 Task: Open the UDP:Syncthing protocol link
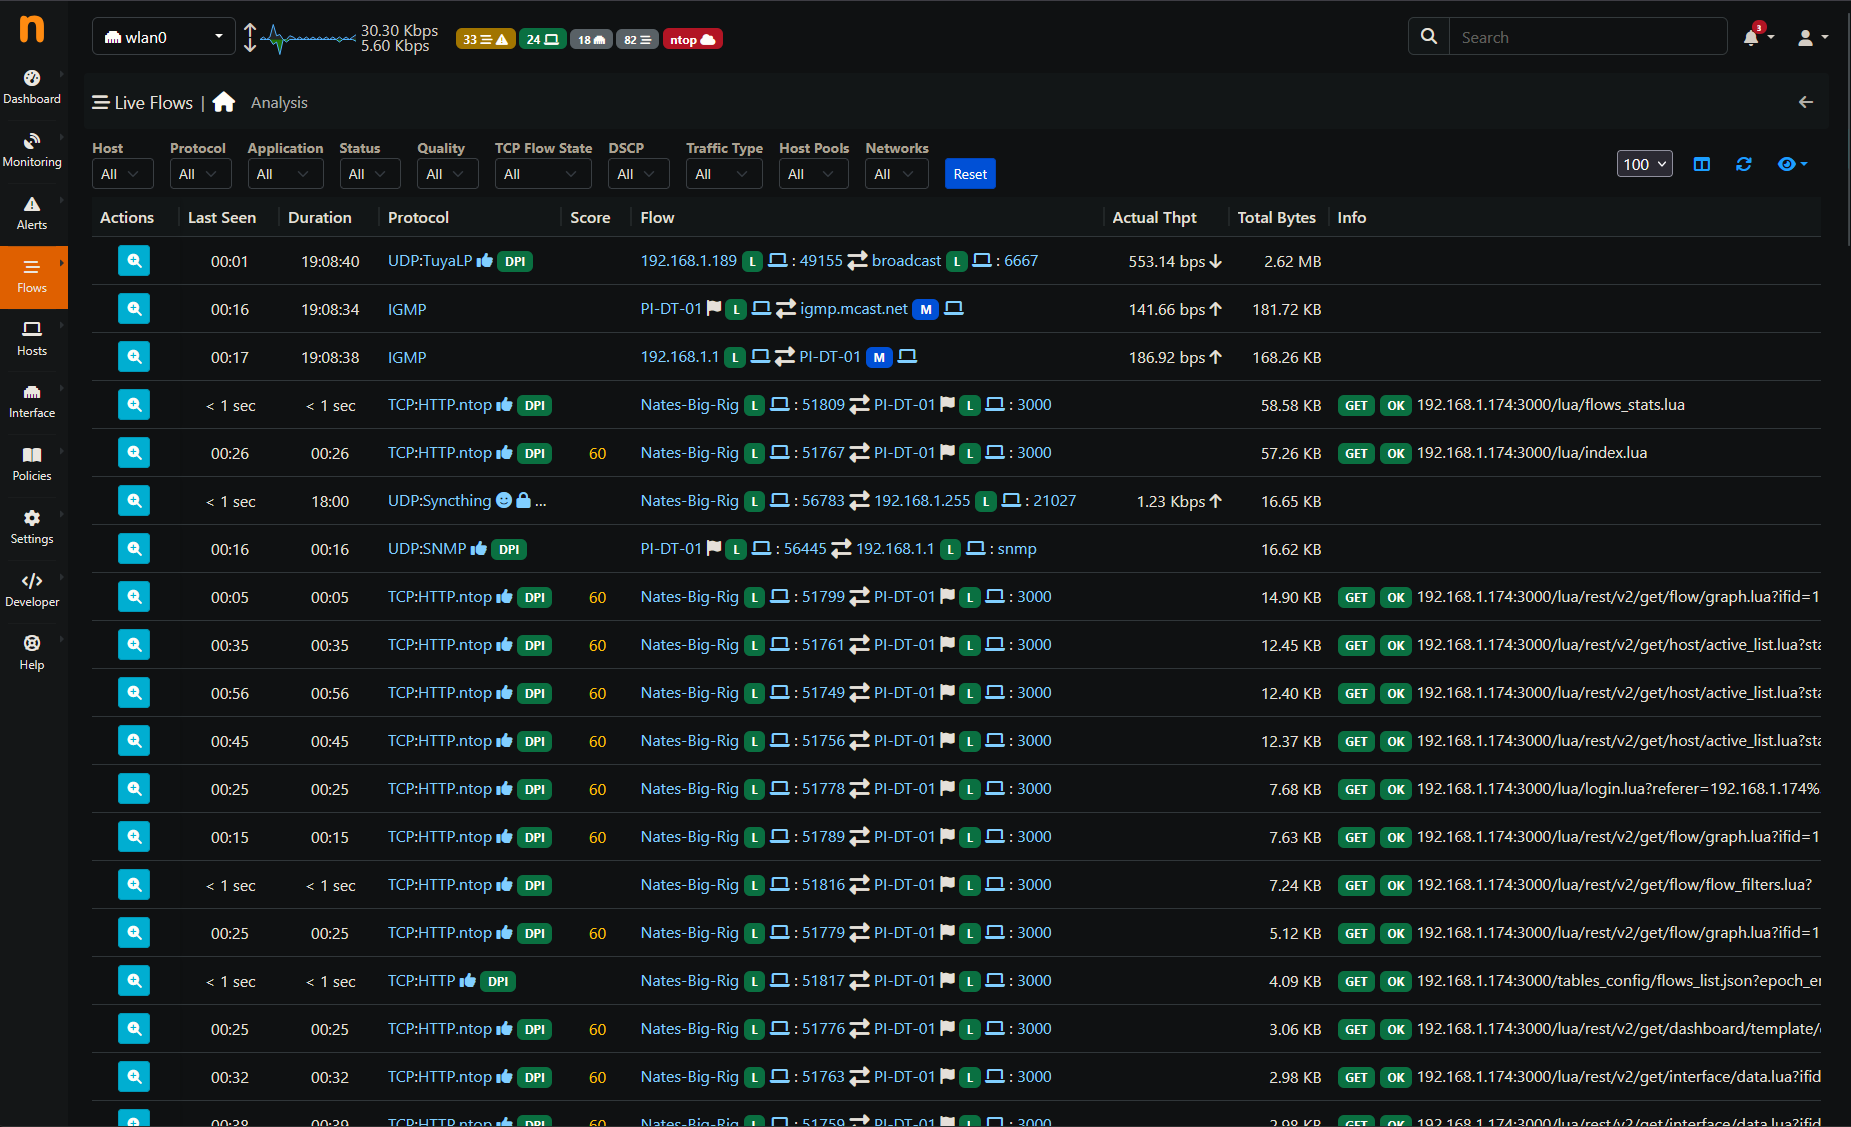point(439,501)
